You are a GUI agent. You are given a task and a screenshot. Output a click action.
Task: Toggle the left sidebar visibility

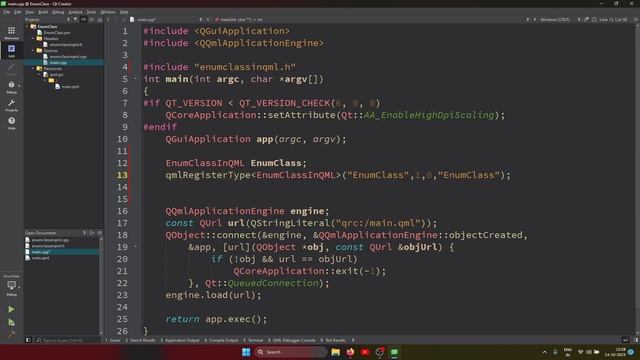(x=28, y=340)
